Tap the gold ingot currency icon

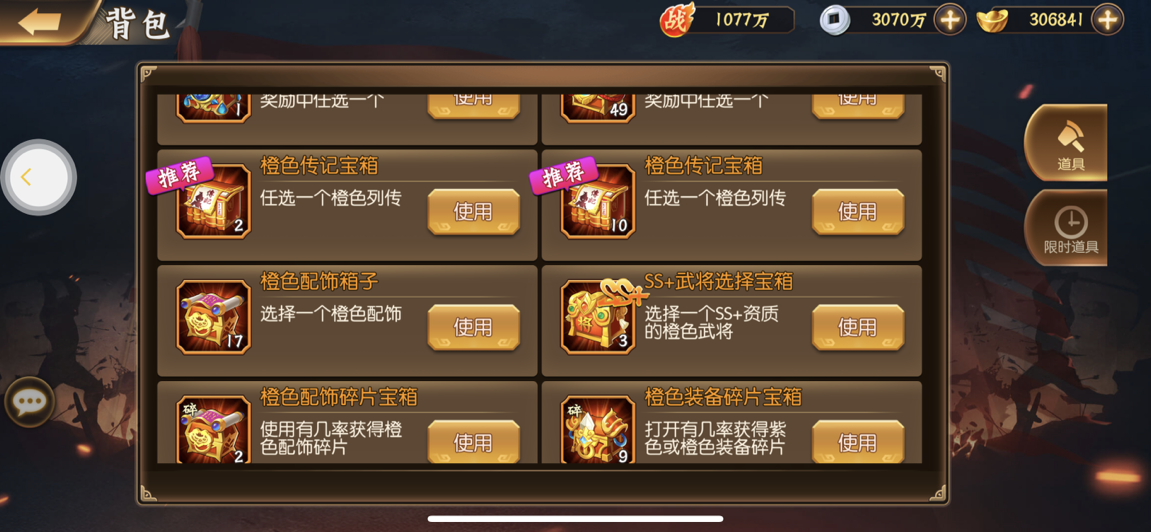tap(992, 21)
